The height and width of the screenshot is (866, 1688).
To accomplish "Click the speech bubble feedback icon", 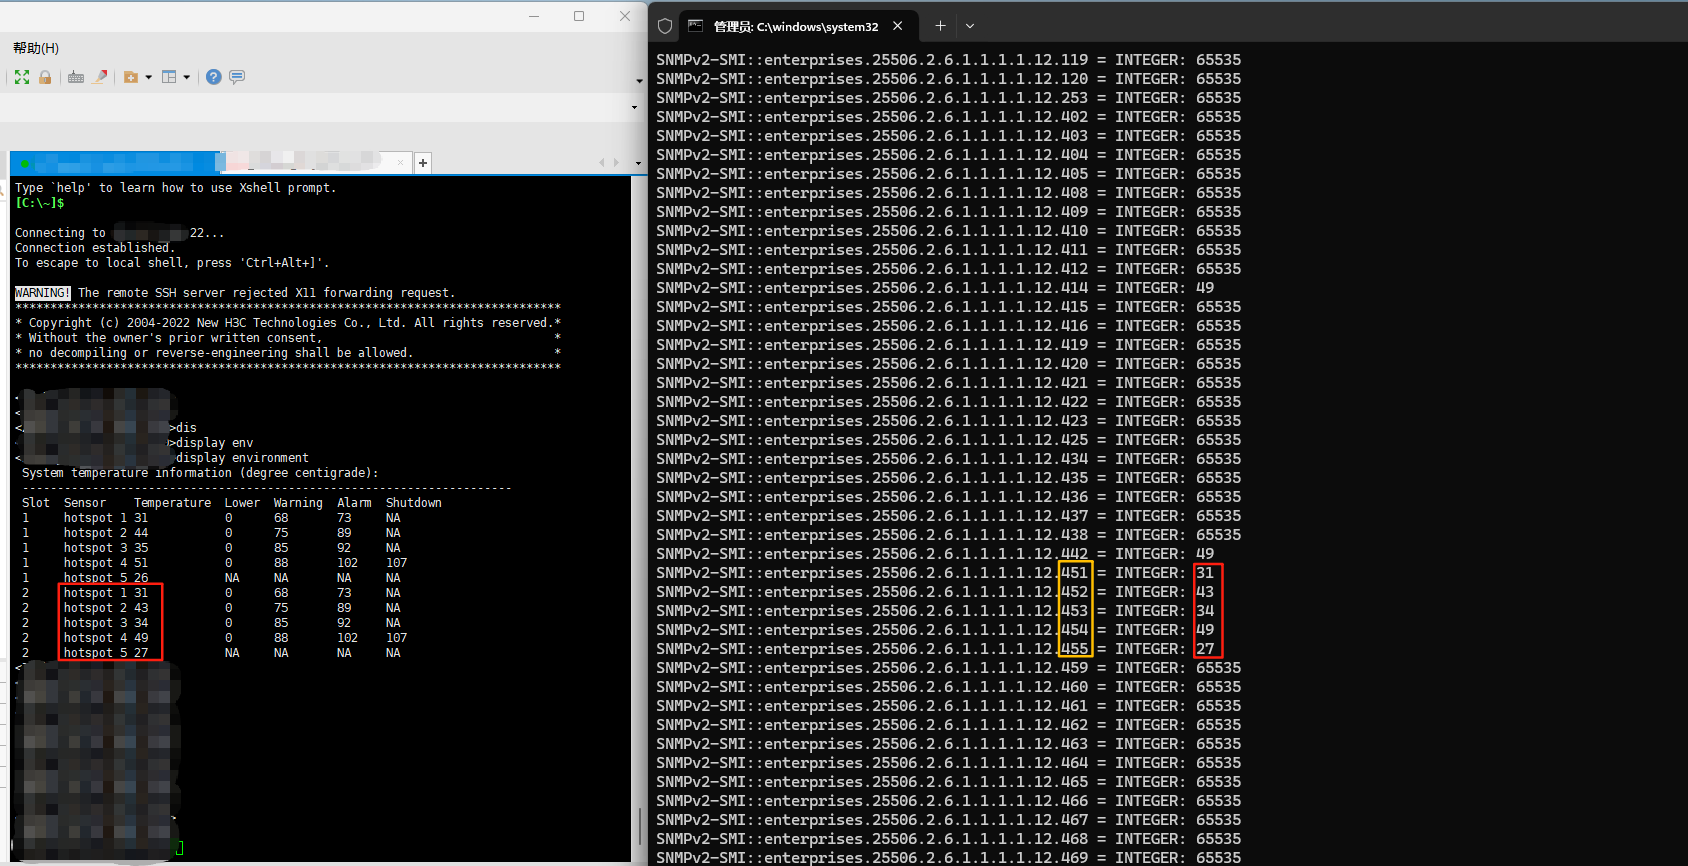I will point(237,77).
